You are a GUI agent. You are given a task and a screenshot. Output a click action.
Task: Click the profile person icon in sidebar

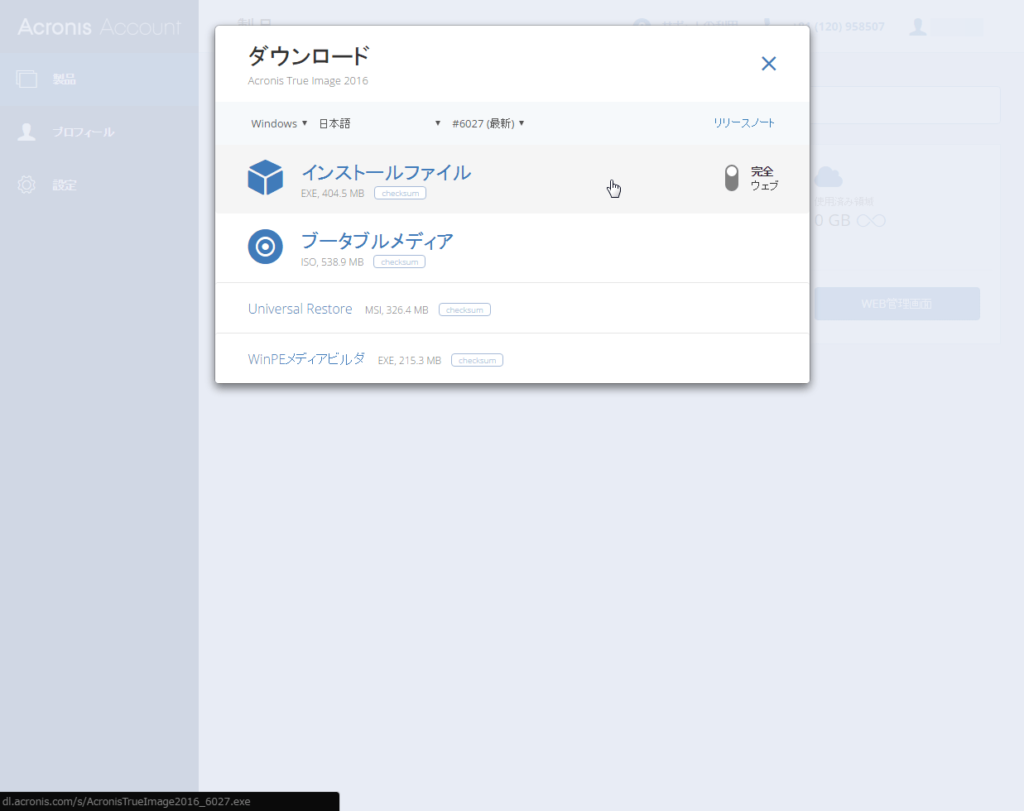click(26, 131)
